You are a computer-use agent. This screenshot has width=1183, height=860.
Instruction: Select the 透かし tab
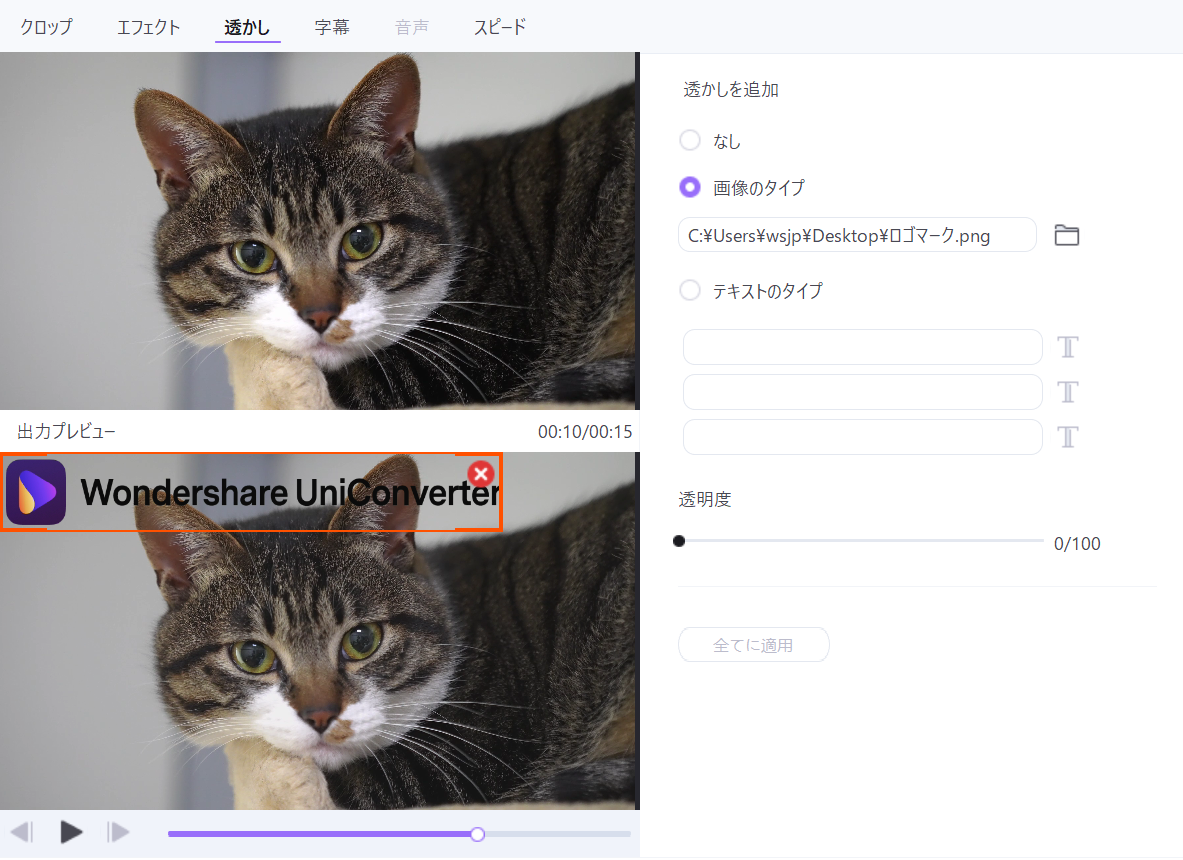(247, 27)
